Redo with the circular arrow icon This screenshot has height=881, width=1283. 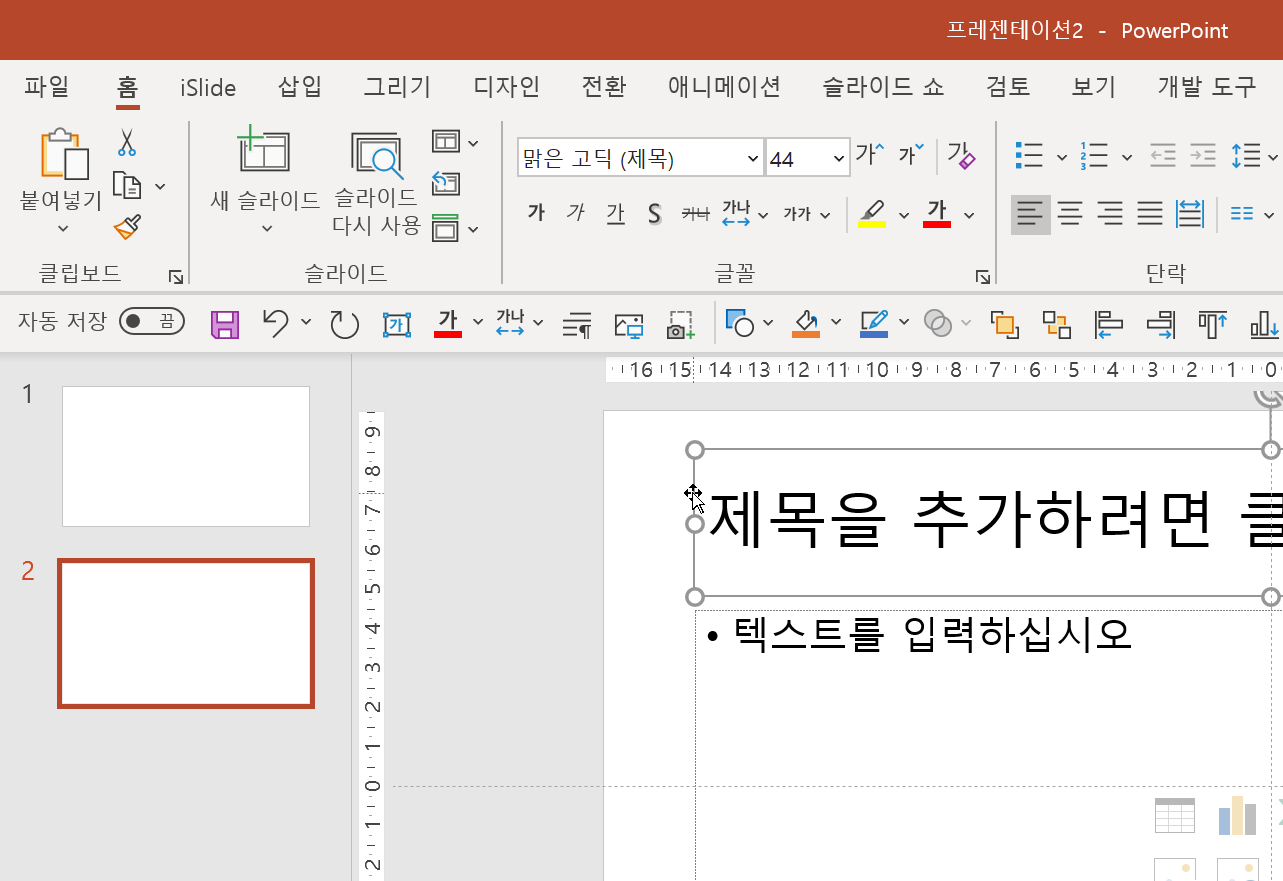[x=344, y=324]
